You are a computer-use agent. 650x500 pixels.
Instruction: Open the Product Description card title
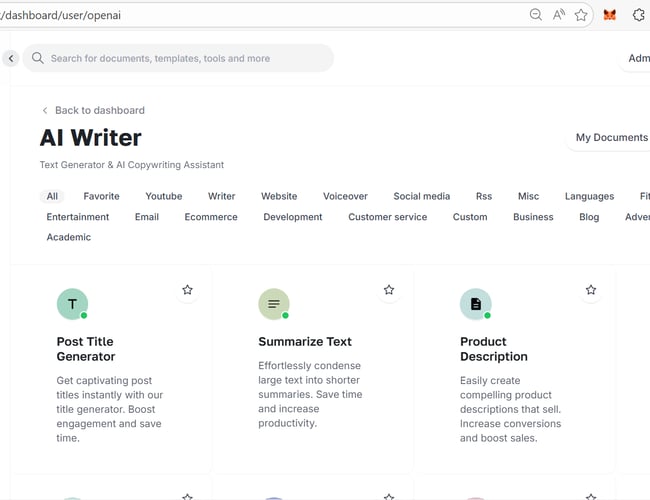coord(494,349)
